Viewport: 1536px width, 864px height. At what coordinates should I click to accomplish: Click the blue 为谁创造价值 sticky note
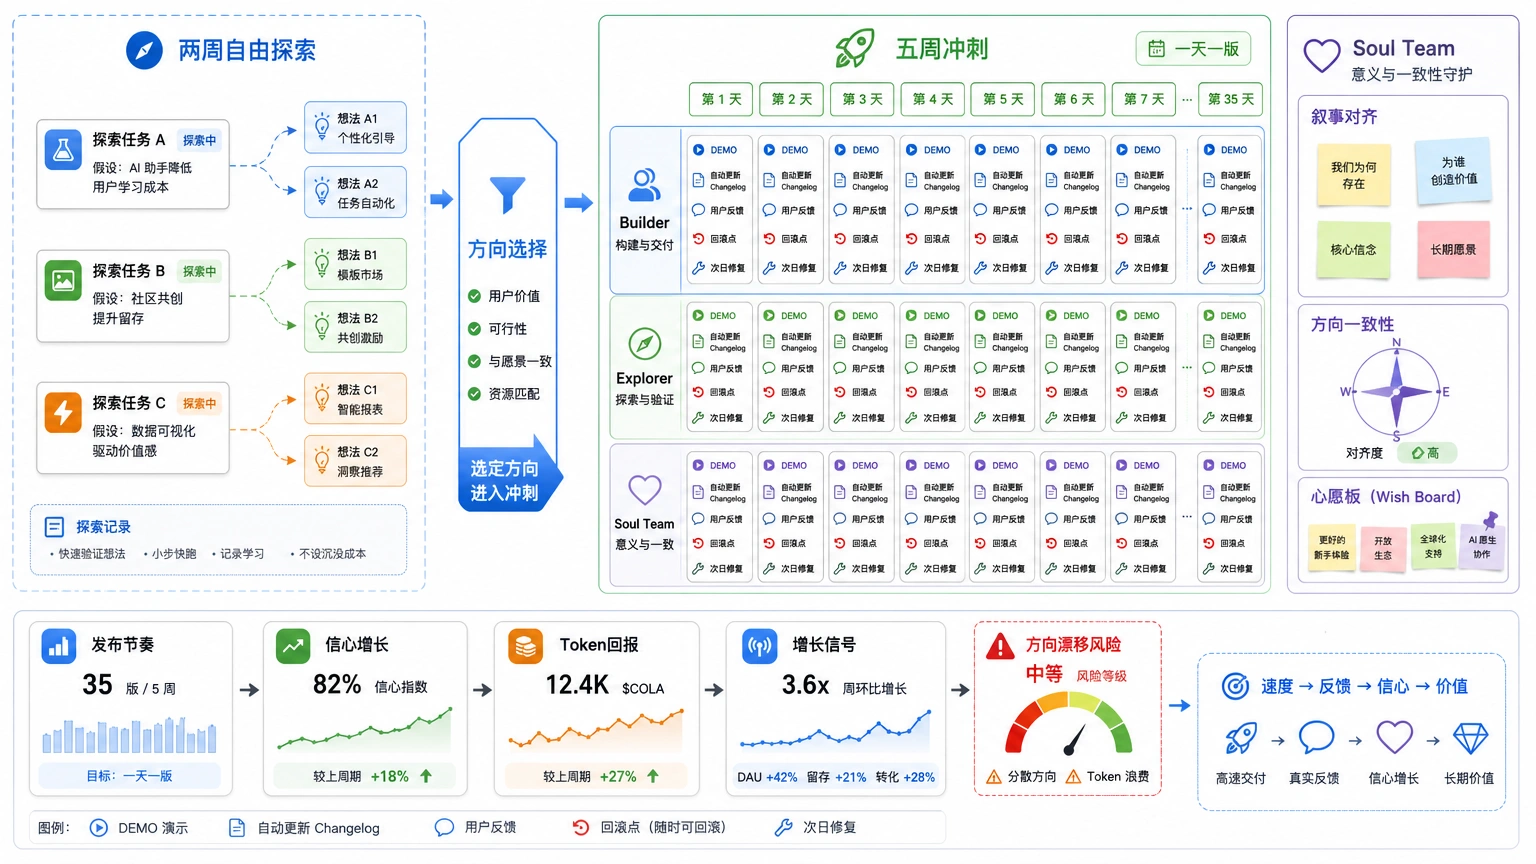pyautogui.click(x=1453, y=170)
